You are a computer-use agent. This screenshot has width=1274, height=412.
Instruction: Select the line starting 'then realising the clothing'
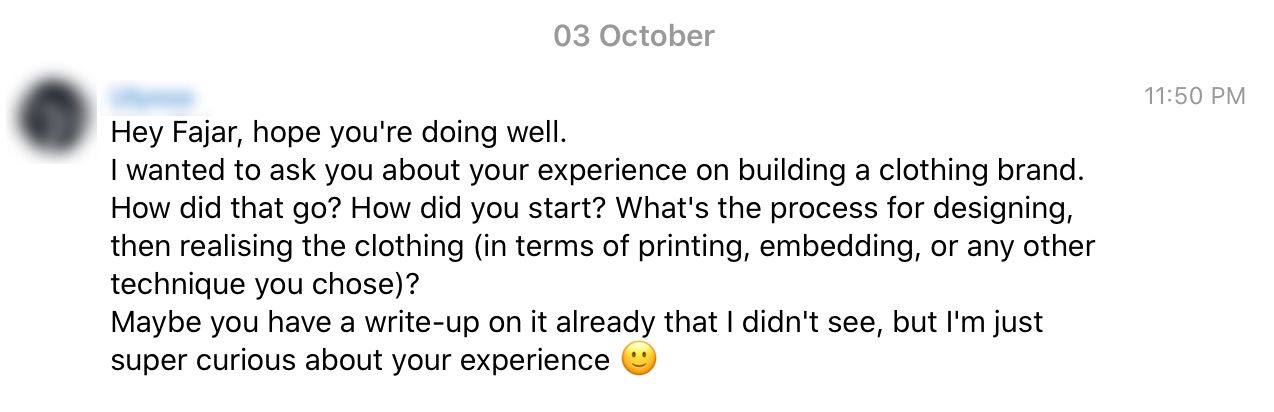coord(603,247)
